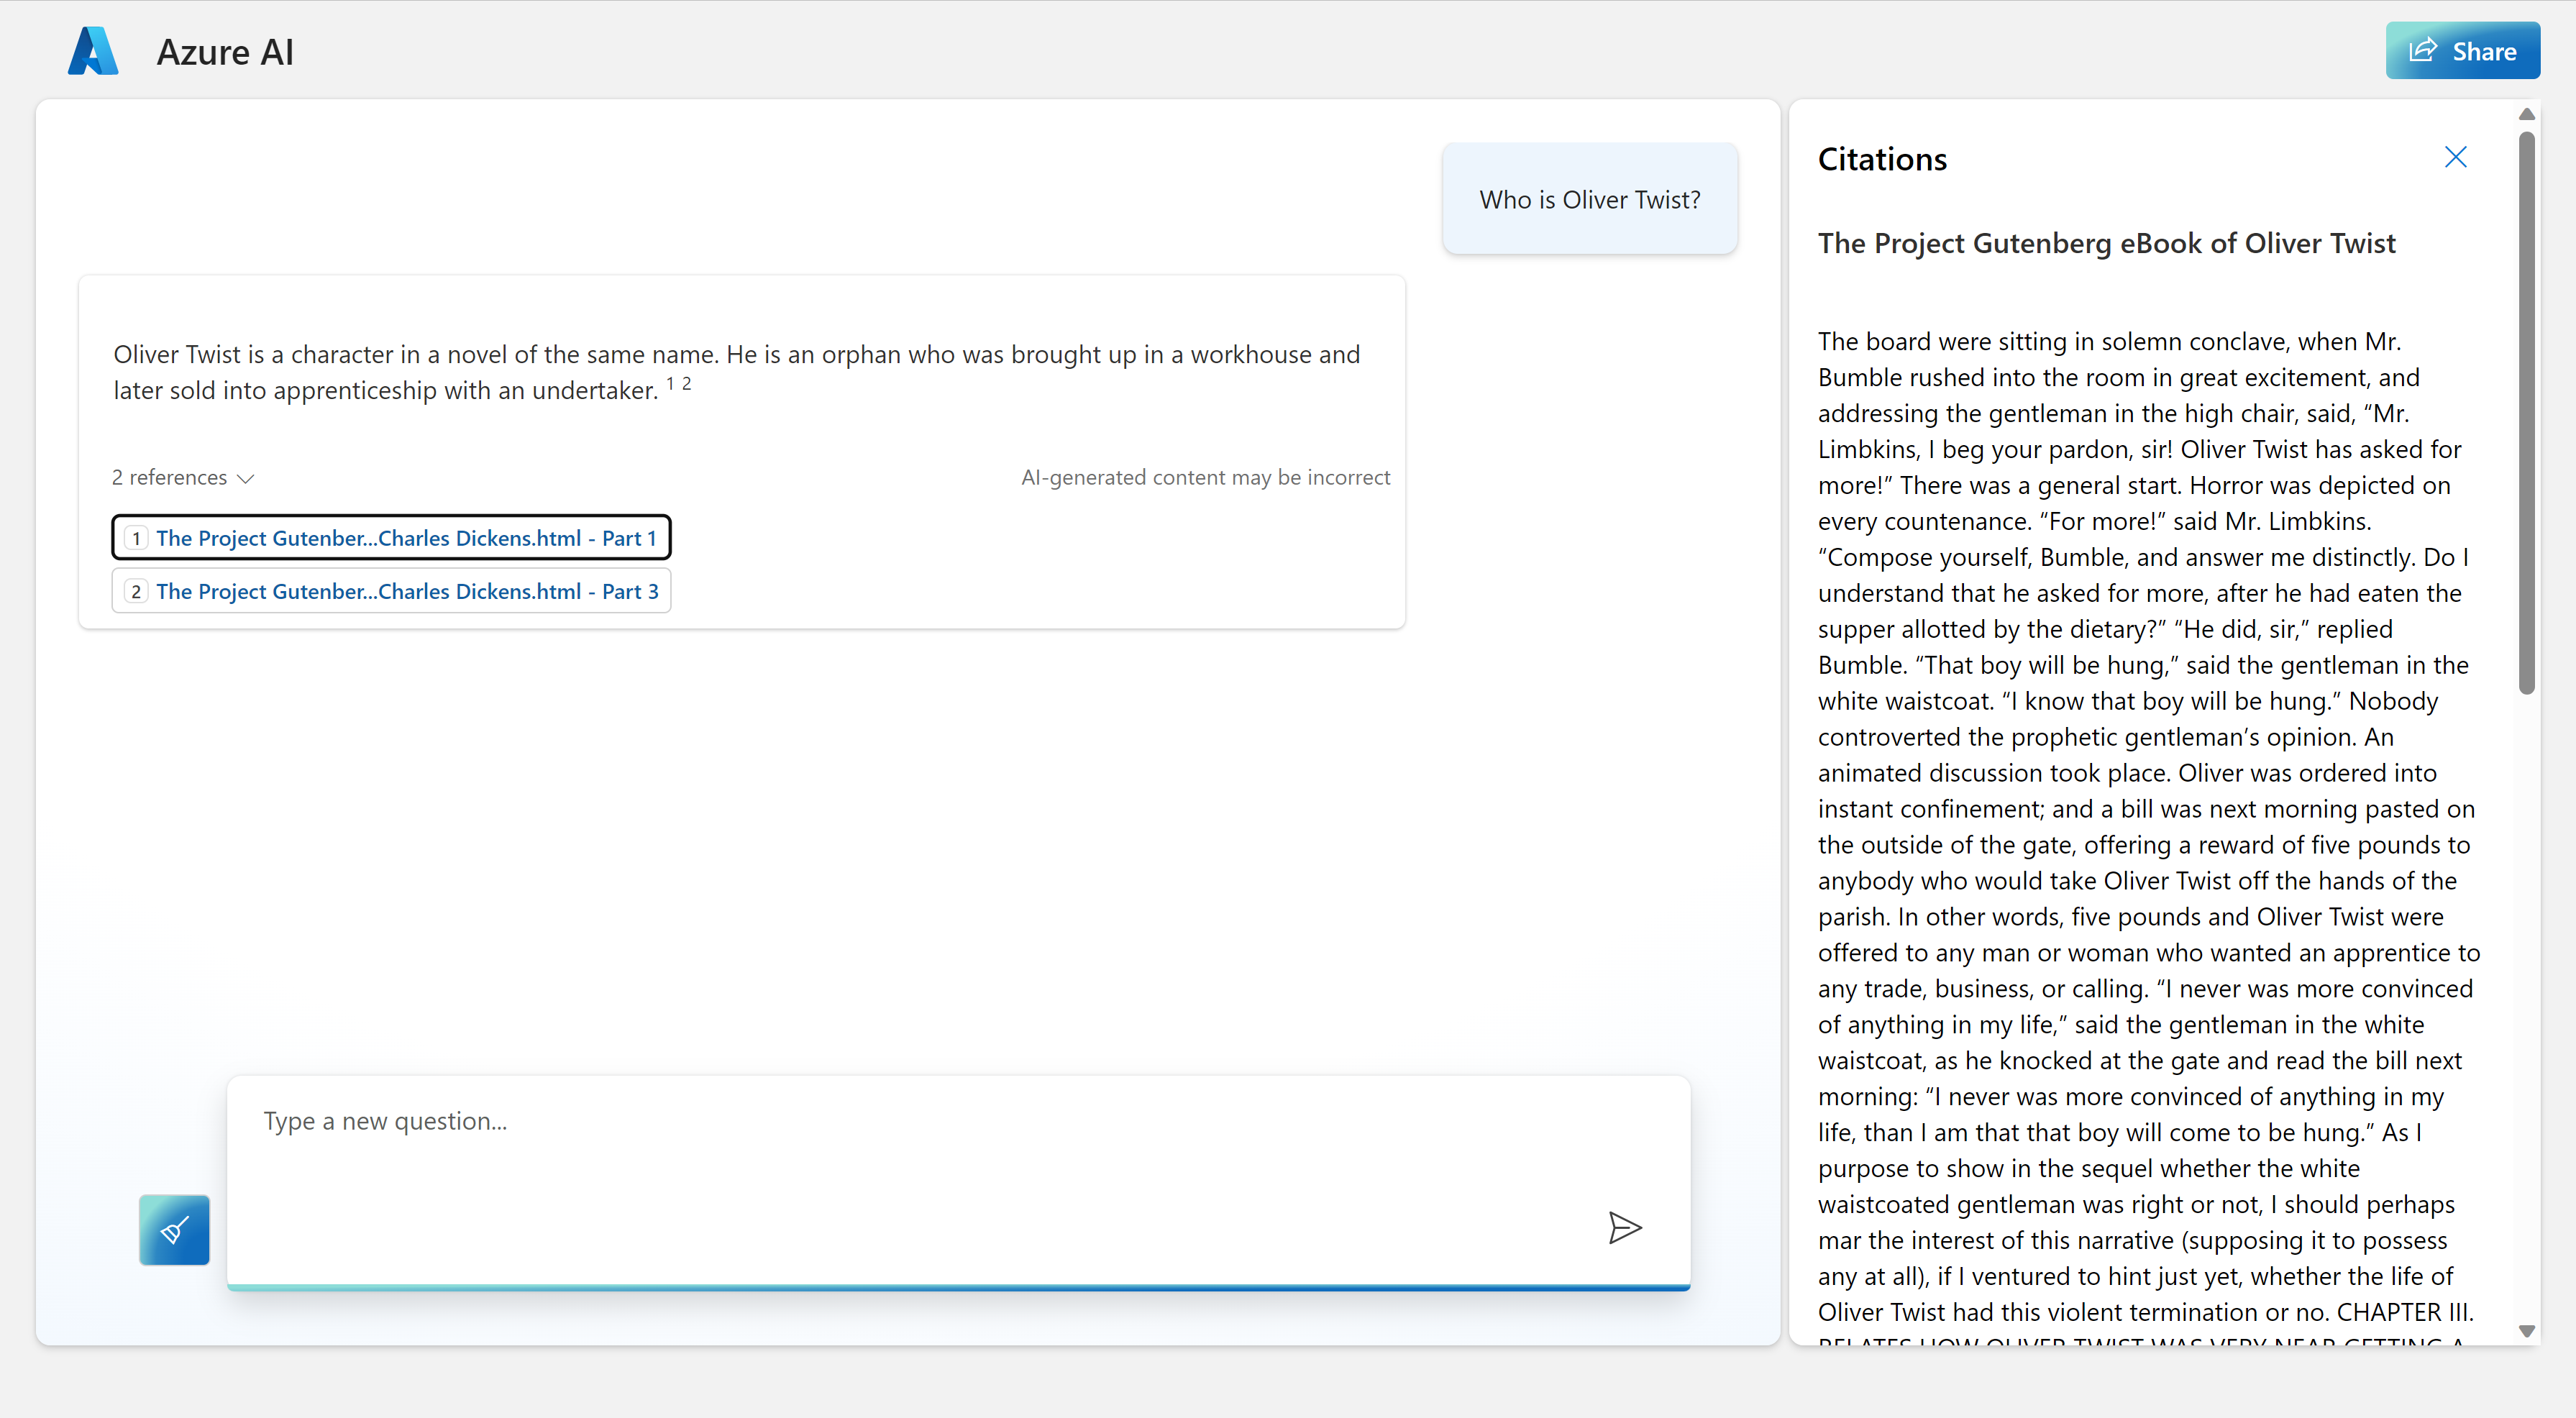The width and height of the screenshot is (2576, 1418).
Task: Click superscript citation 1 in answer
Action: [x=670, y=383]
